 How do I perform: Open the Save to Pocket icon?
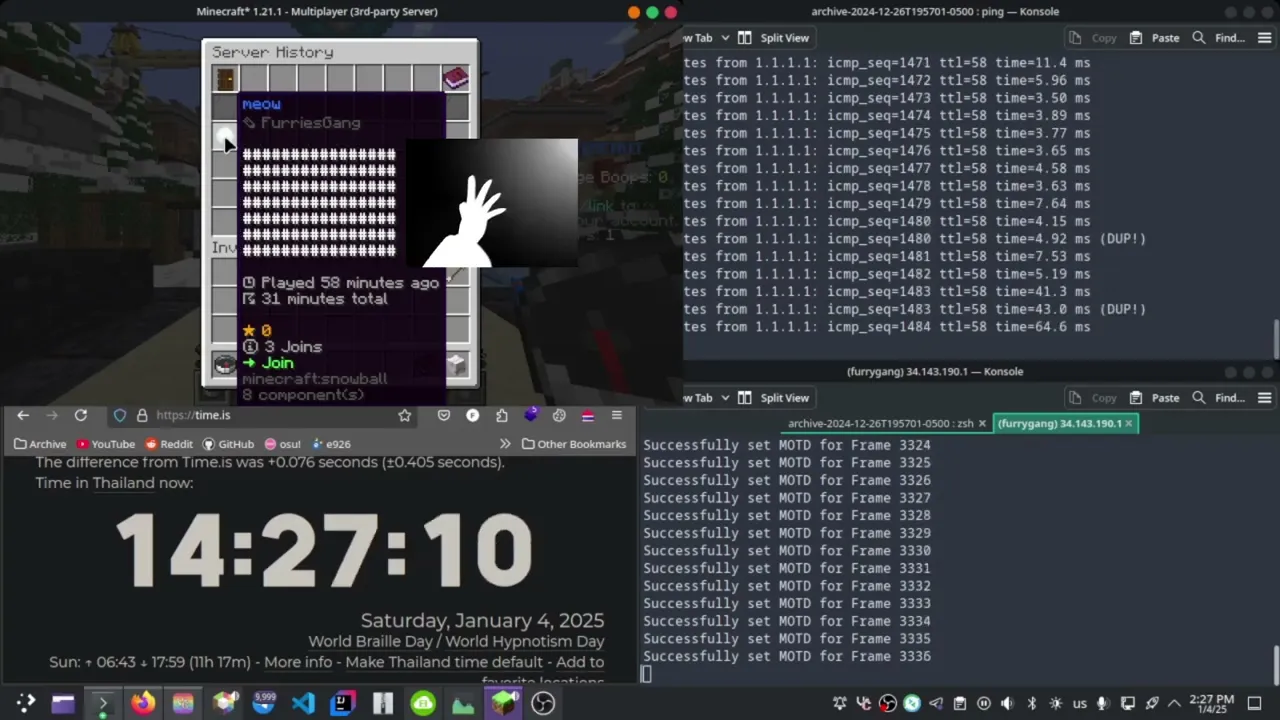click(444, 415)
